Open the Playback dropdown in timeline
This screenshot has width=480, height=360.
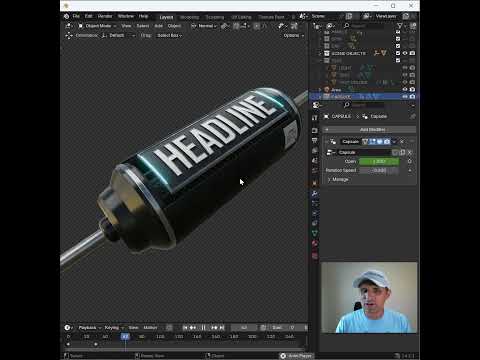point(89,328)
